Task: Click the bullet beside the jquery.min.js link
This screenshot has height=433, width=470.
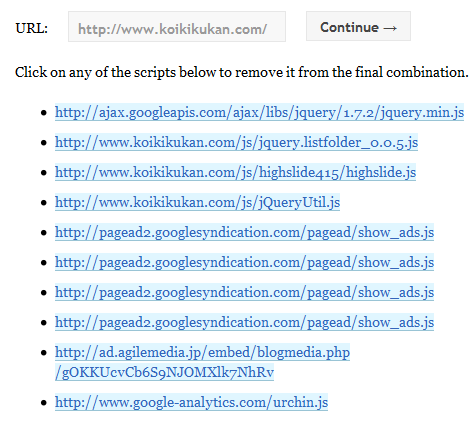Action: 44,113
